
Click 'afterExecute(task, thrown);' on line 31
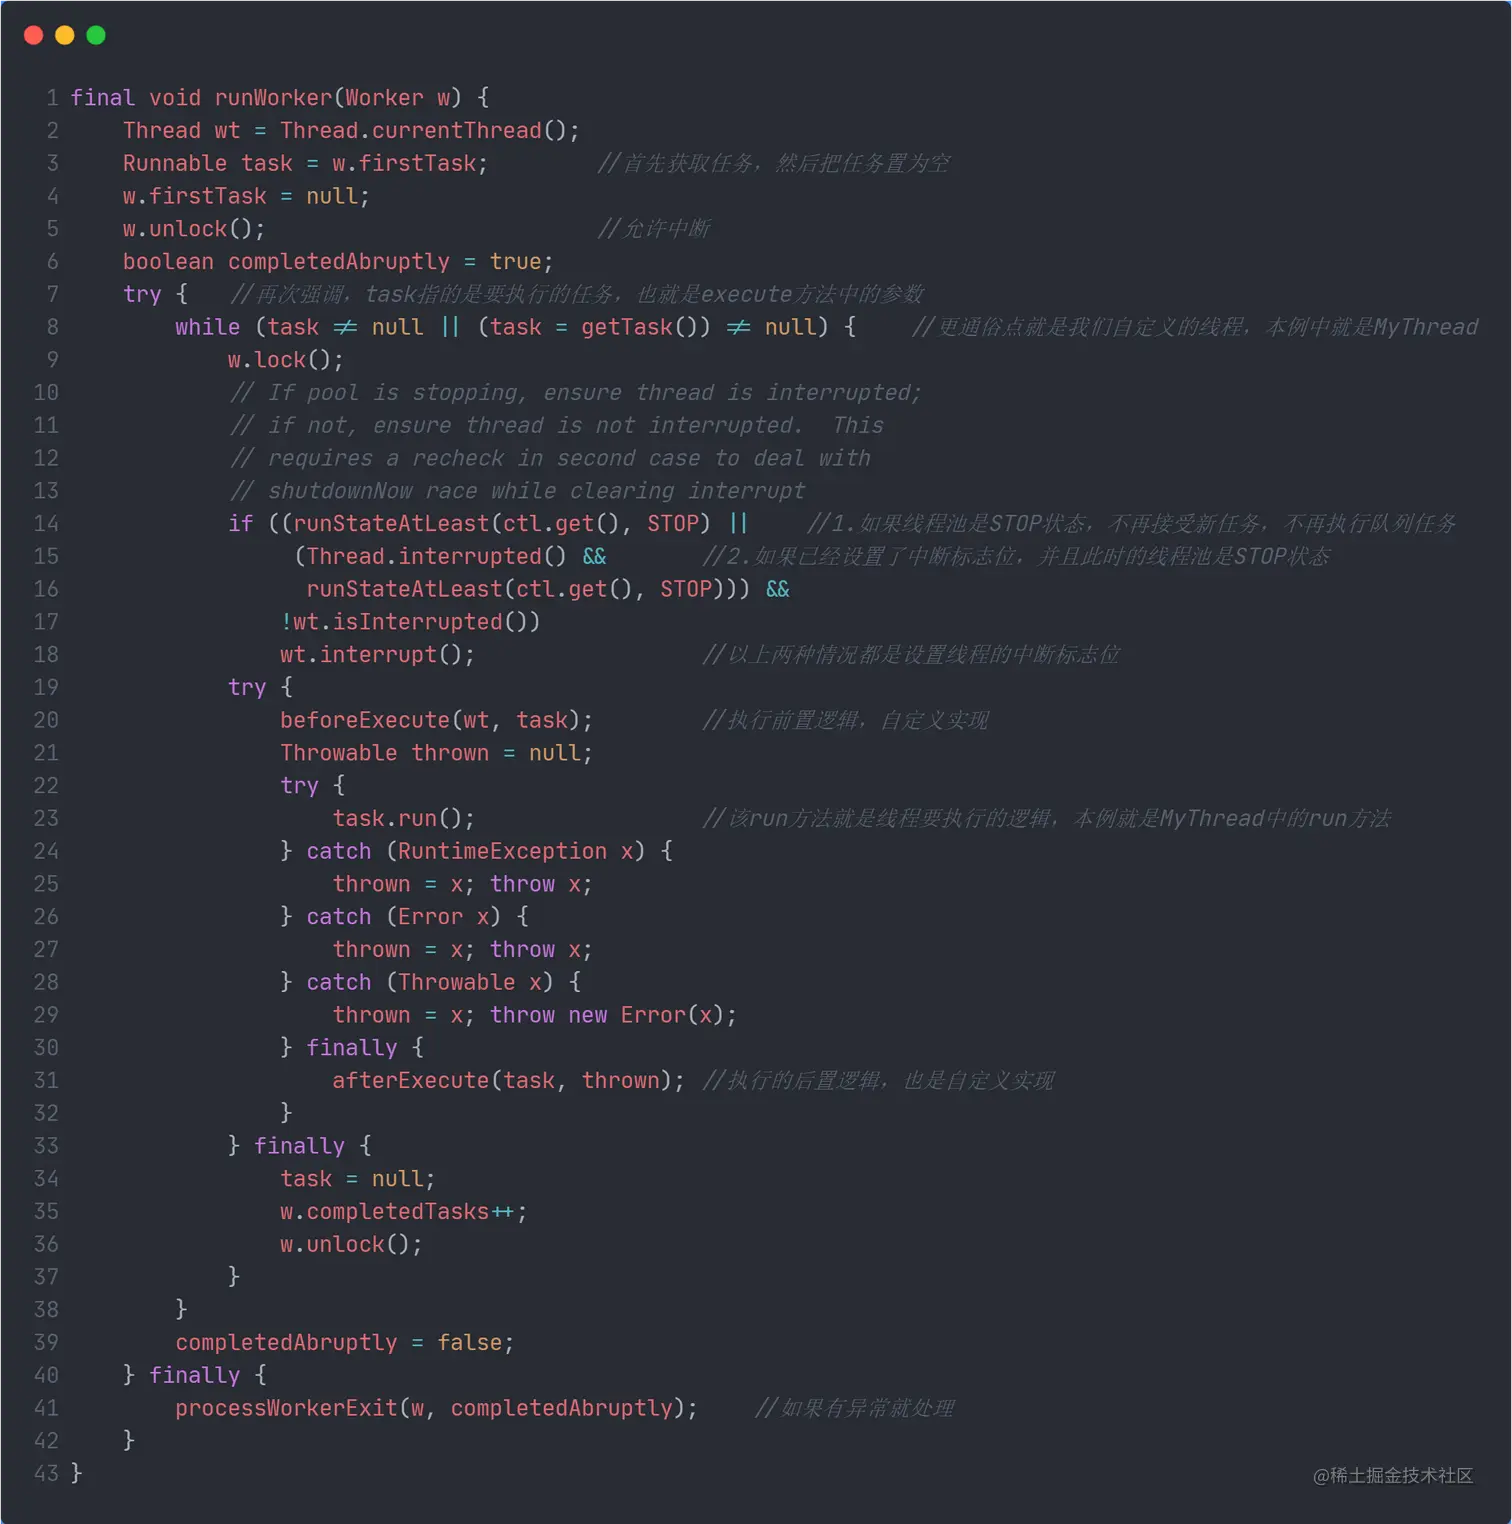point(509,1080)
